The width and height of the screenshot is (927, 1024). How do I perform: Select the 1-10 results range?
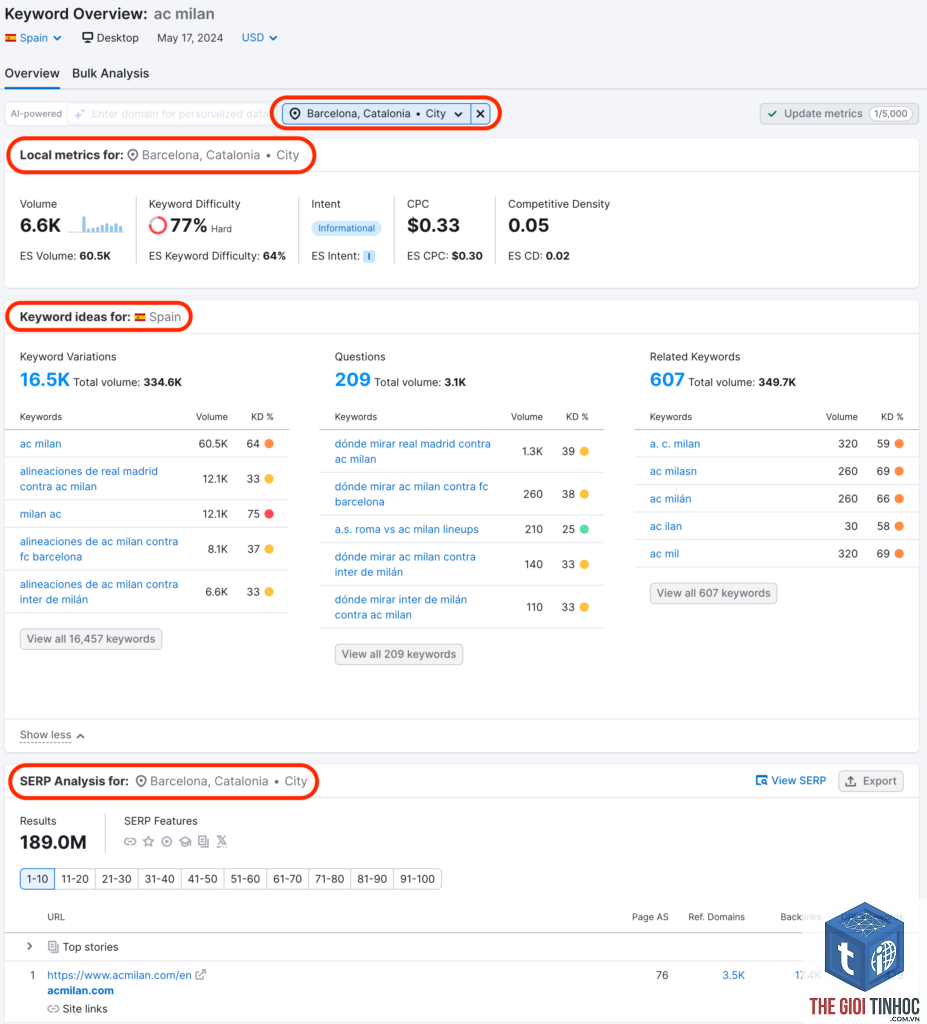tap(37, 879)
